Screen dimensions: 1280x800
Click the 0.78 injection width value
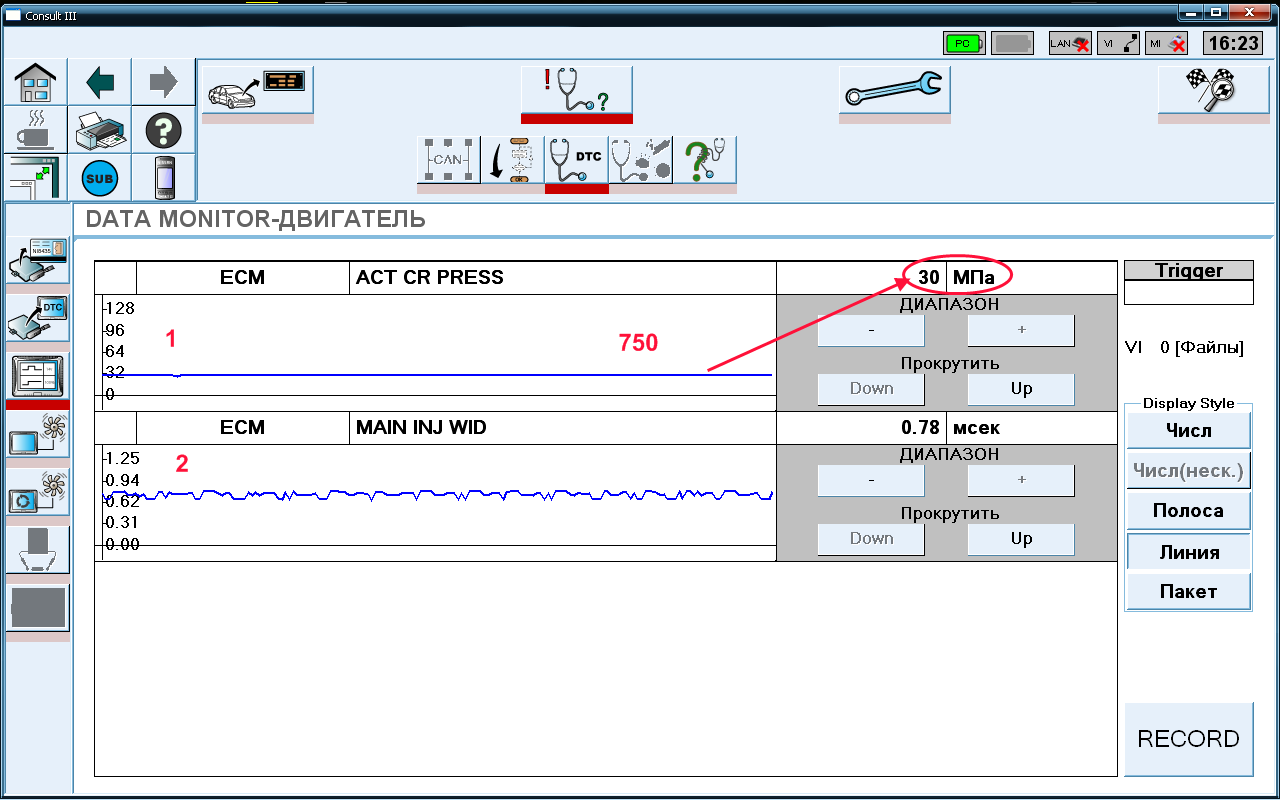point(920,428)
